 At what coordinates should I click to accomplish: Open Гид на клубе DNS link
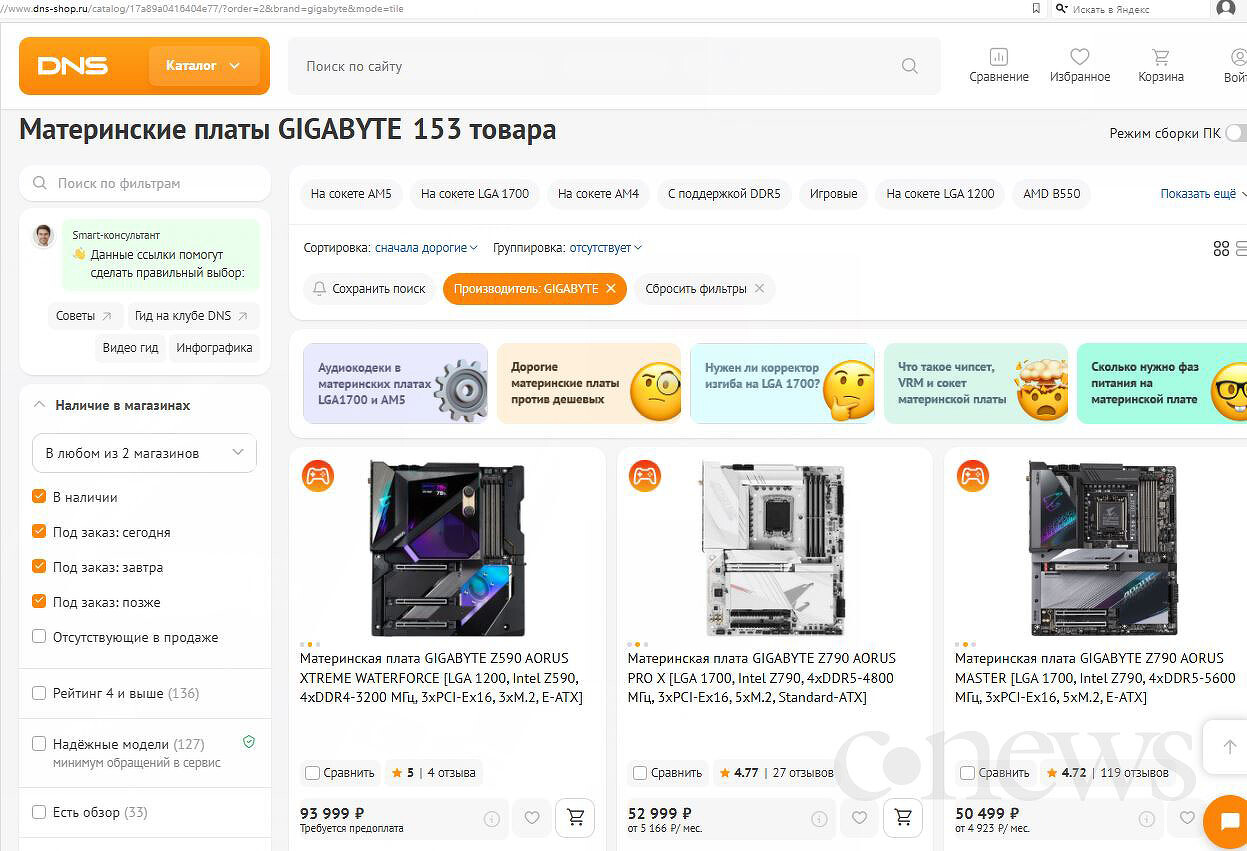point(193,316)
